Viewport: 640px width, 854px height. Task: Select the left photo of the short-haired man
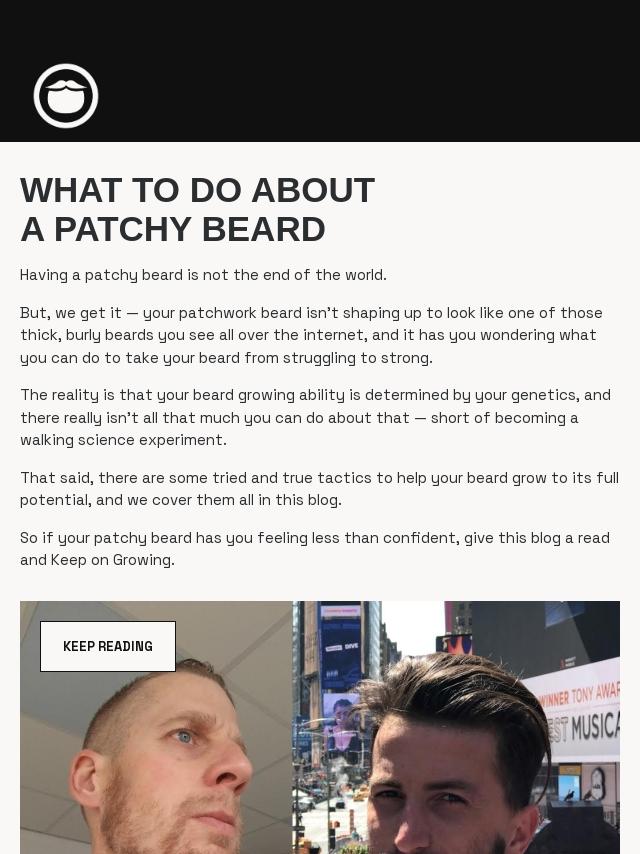156,728
